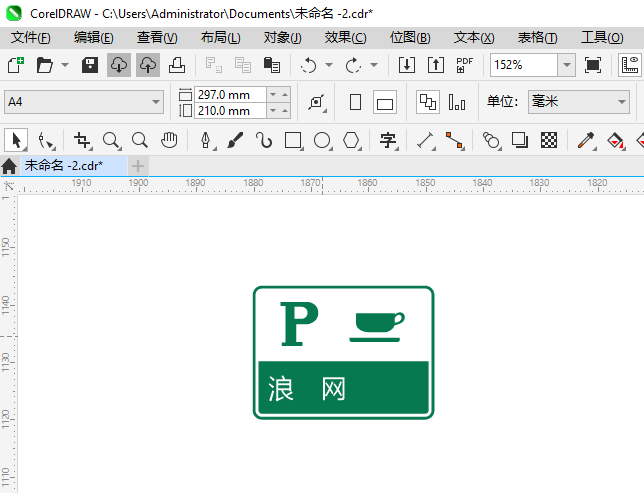Viewport: 644px width, 493px height.
Task: Select the Pen tool
Action: pyautogui.click(x=206, y=141)
